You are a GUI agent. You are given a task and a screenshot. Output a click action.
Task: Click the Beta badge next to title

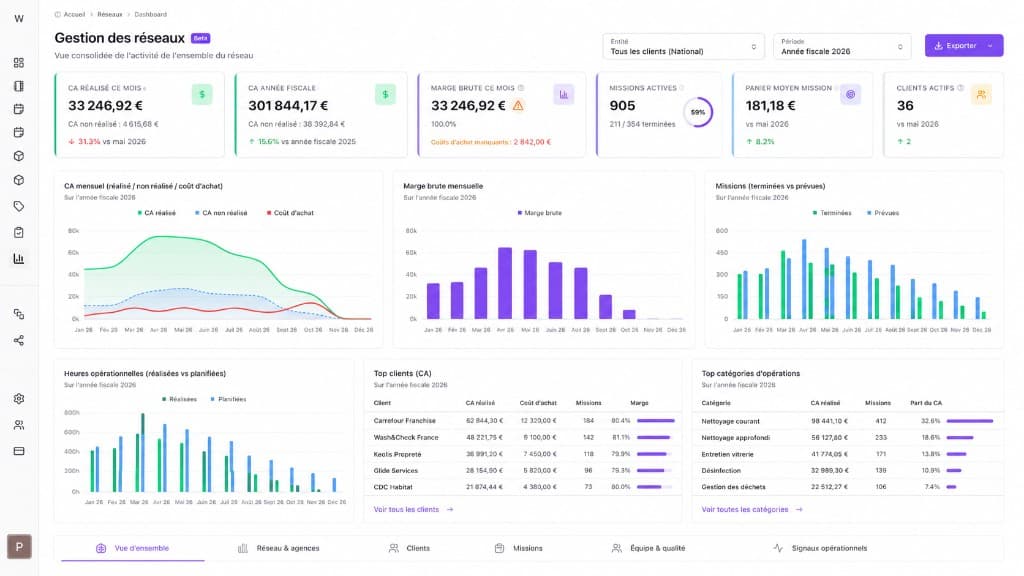click(200, 39)
